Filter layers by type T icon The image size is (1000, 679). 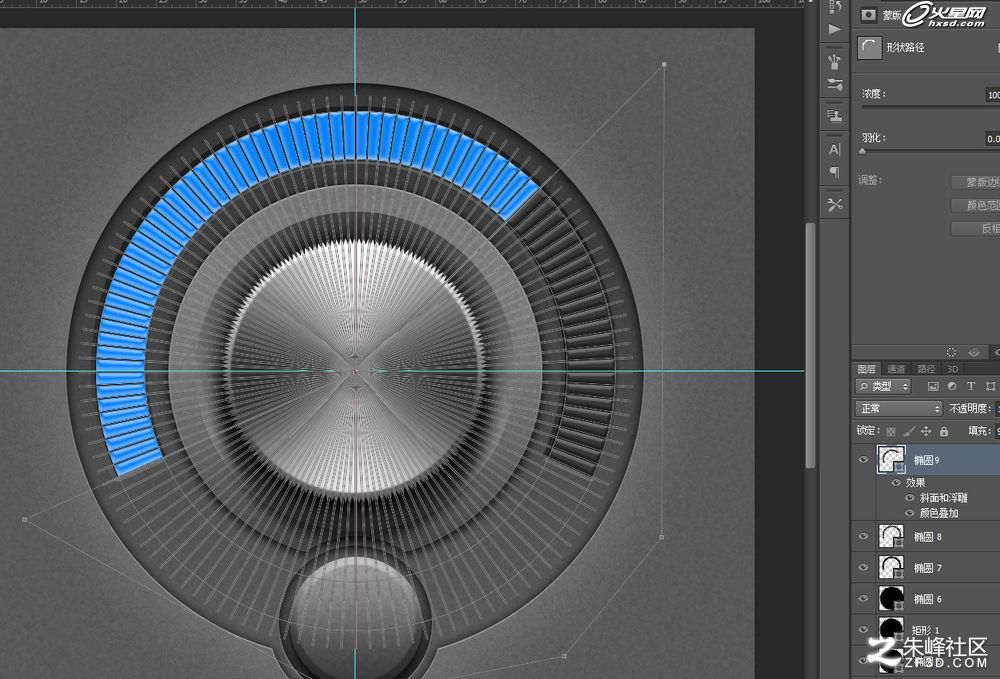click(x=971, y=386)
